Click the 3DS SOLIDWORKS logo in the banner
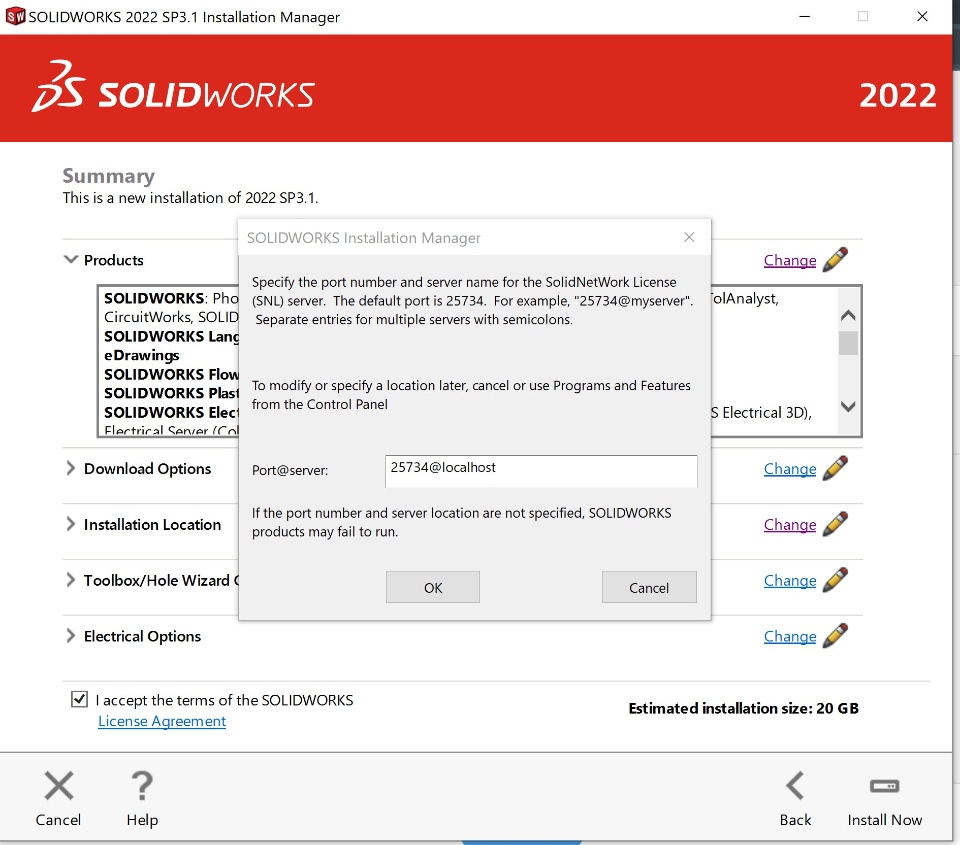The width and height of the screenshot is (960, 845). (x=173, y=88)
